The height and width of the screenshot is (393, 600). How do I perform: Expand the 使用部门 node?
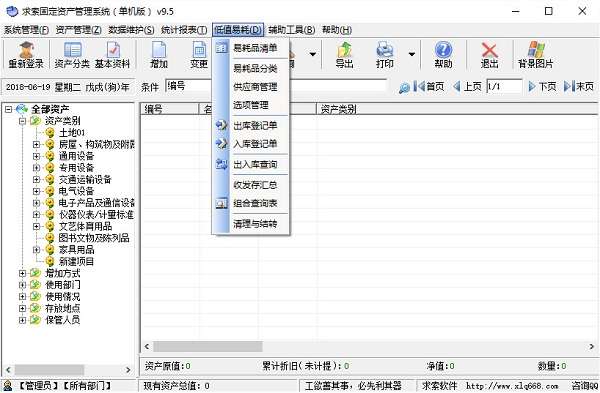click(x=22, y=285)
